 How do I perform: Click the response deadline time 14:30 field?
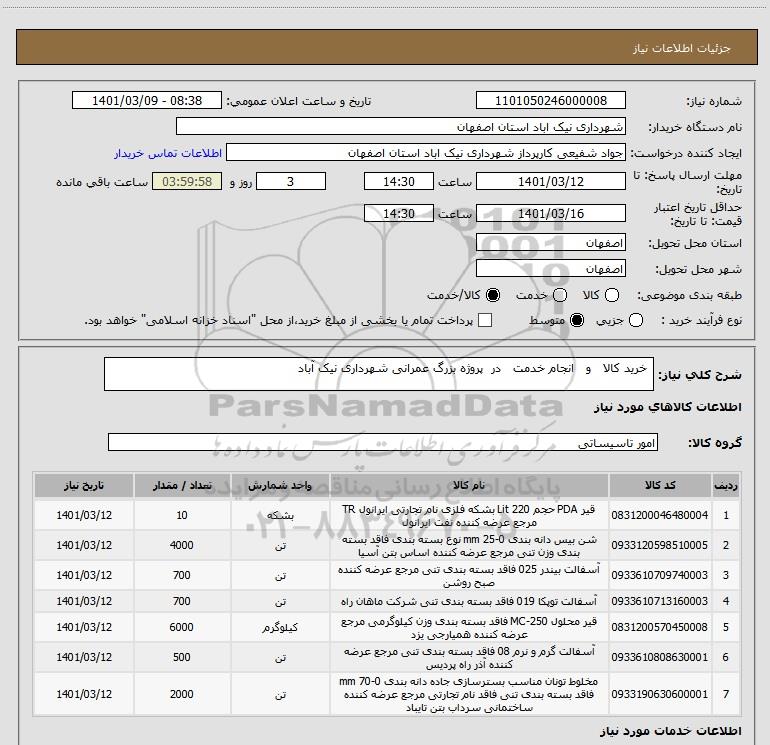399,181
